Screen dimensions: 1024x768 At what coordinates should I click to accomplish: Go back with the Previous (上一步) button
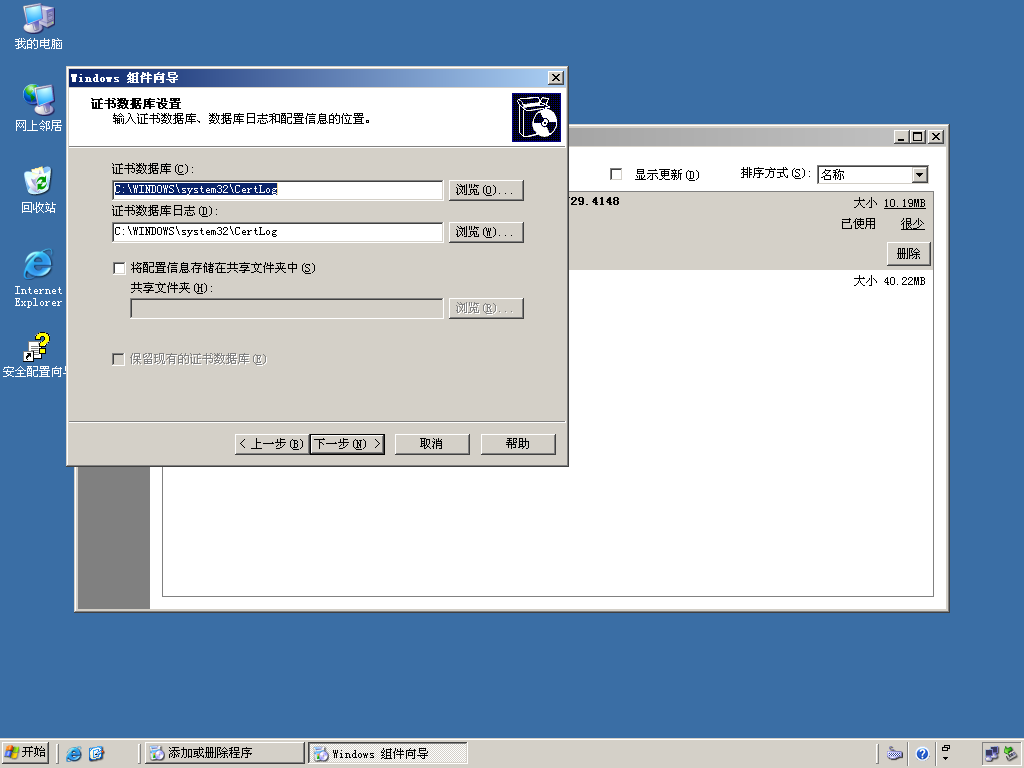tap(272, 444)
